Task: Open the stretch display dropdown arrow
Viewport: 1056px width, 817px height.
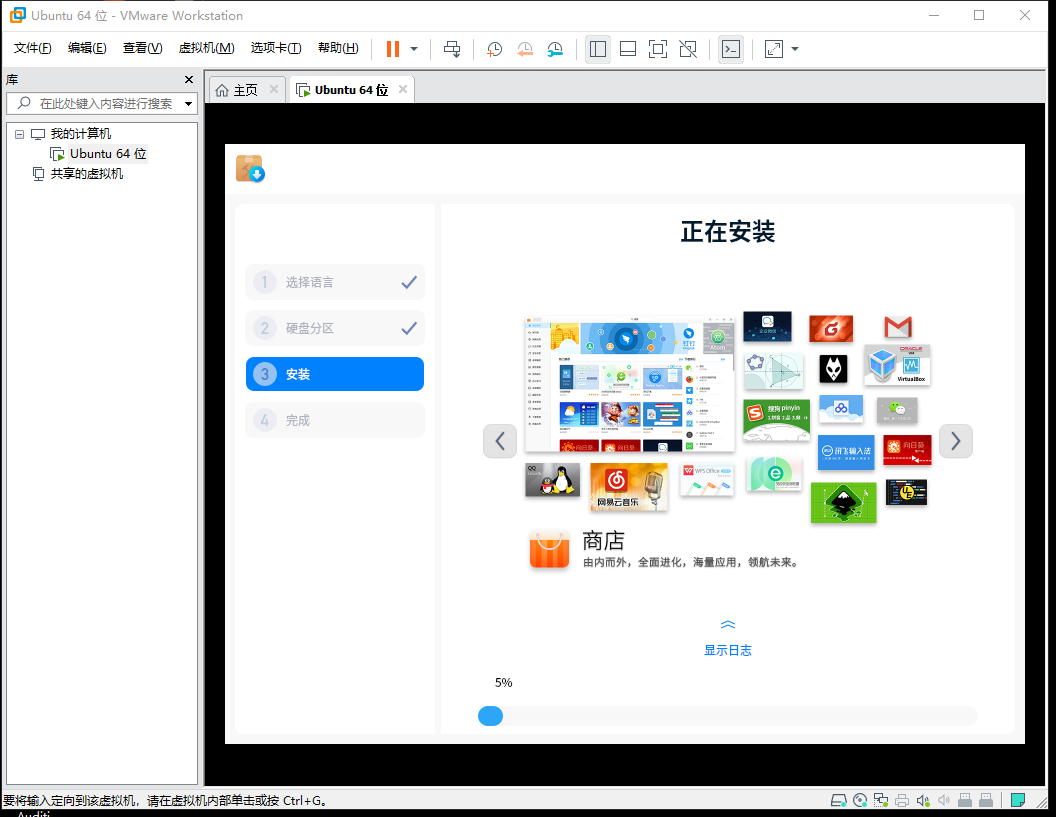Action: pos(795,48)
